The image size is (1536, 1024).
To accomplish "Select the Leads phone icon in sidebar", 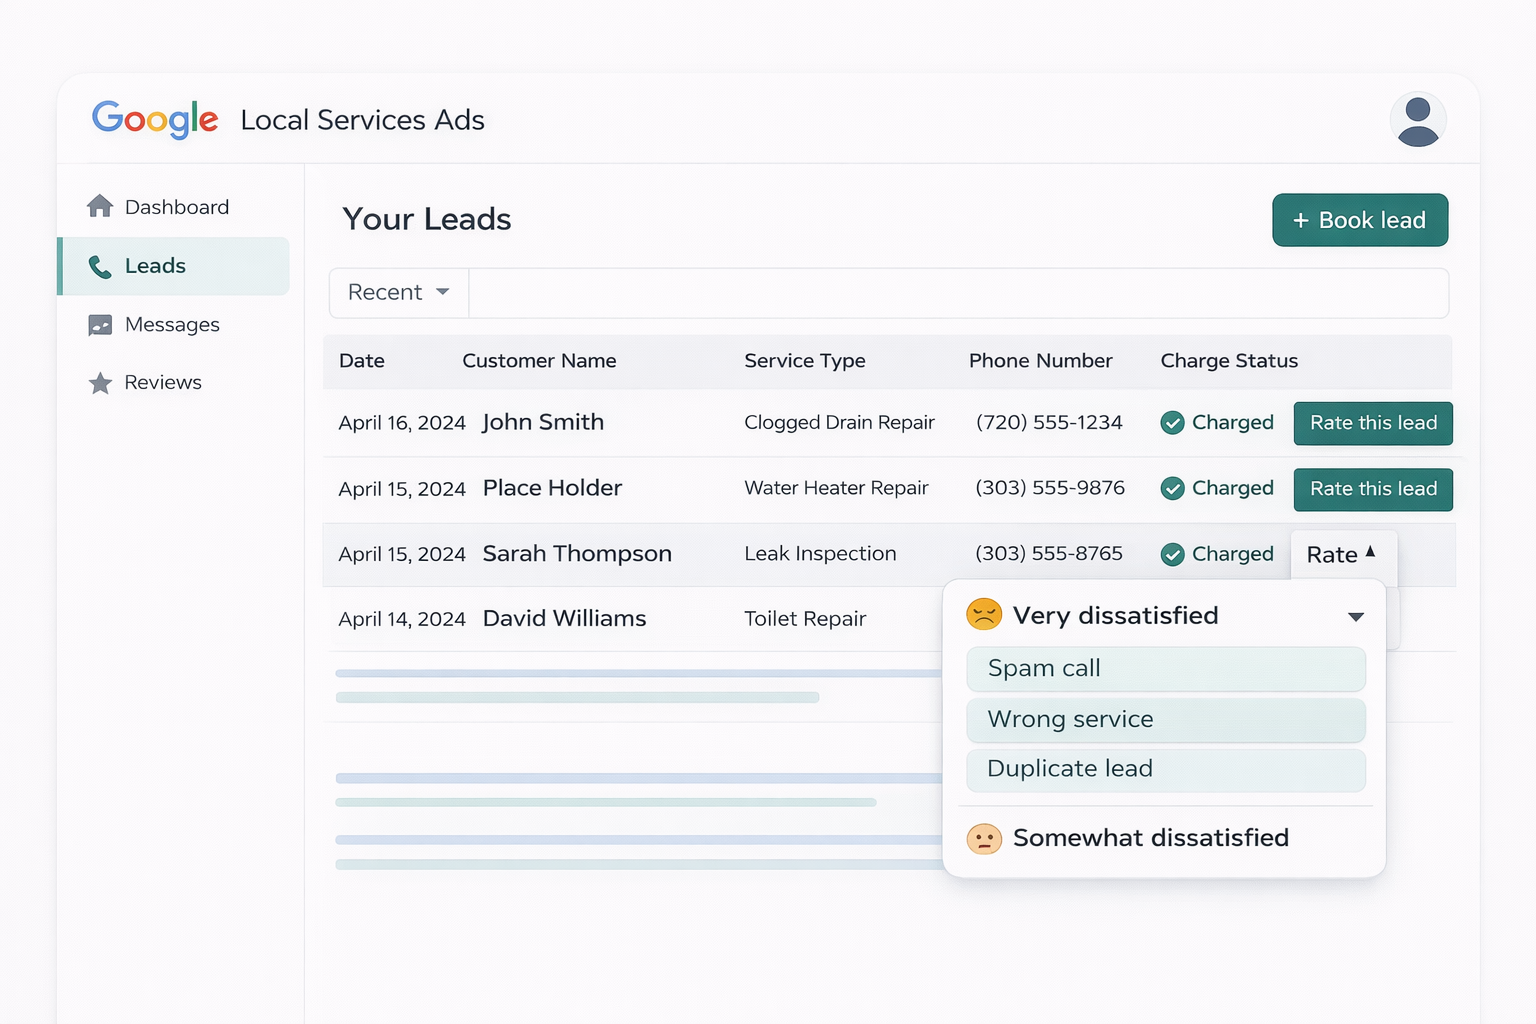I will tap(100, 266).
